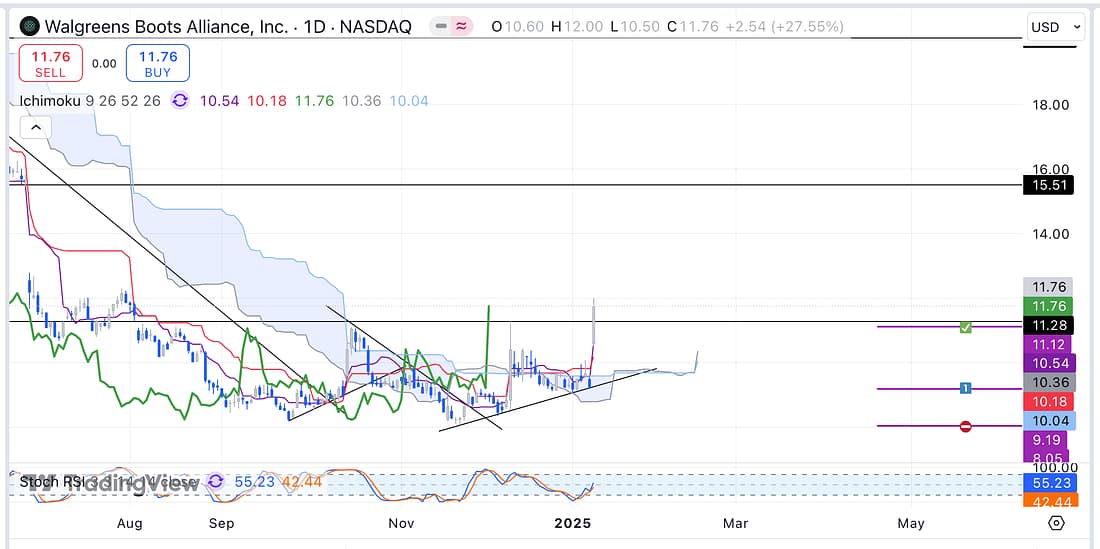Toggle the gray dash market status pill
This screenshot has height=549, width=1100.
point(440,27)
